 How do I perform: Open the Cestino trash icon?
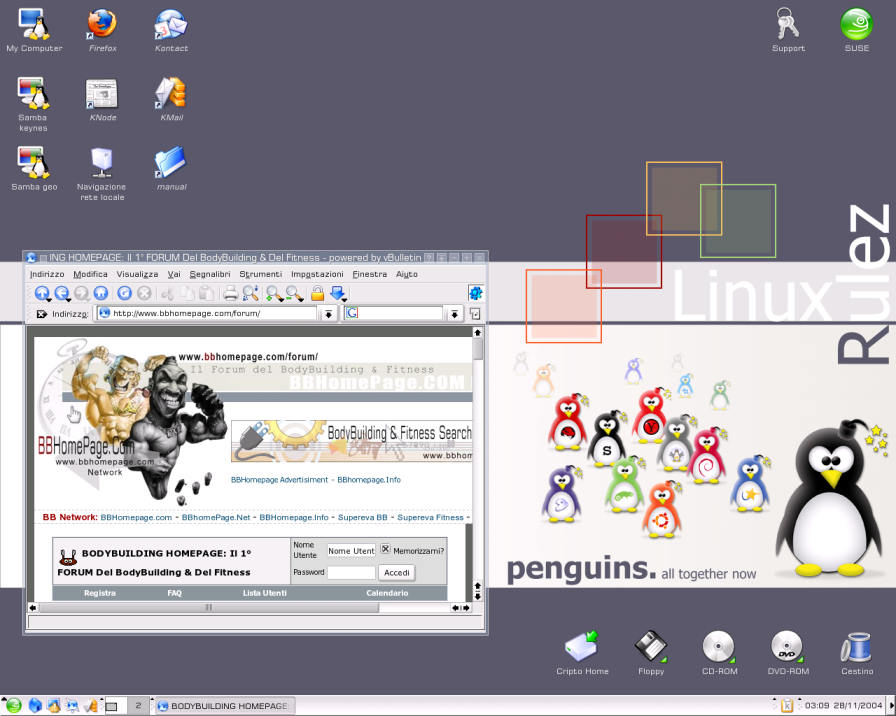857,648
